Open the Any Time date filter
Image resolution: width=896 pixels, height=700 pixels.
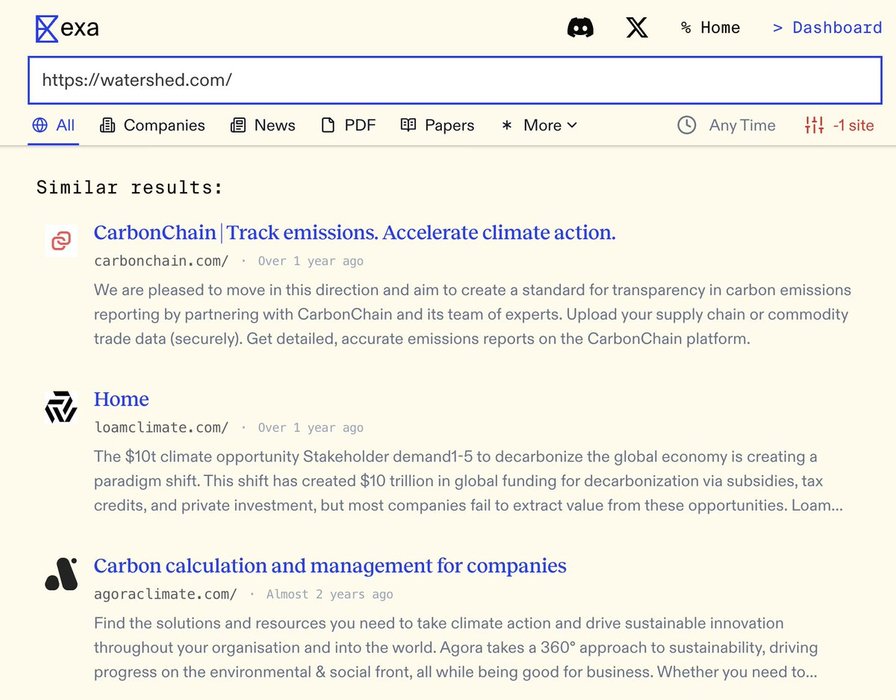pos(726,125)
